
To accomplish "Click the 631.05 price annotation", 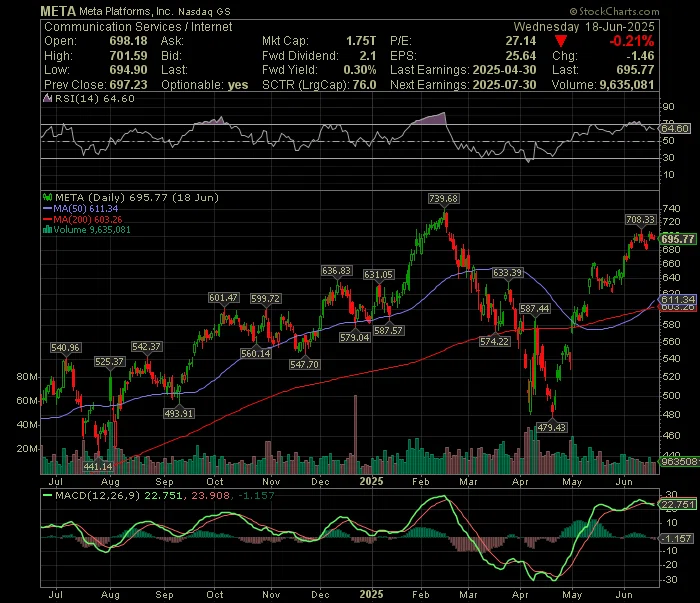I will [x=379, y=274].
